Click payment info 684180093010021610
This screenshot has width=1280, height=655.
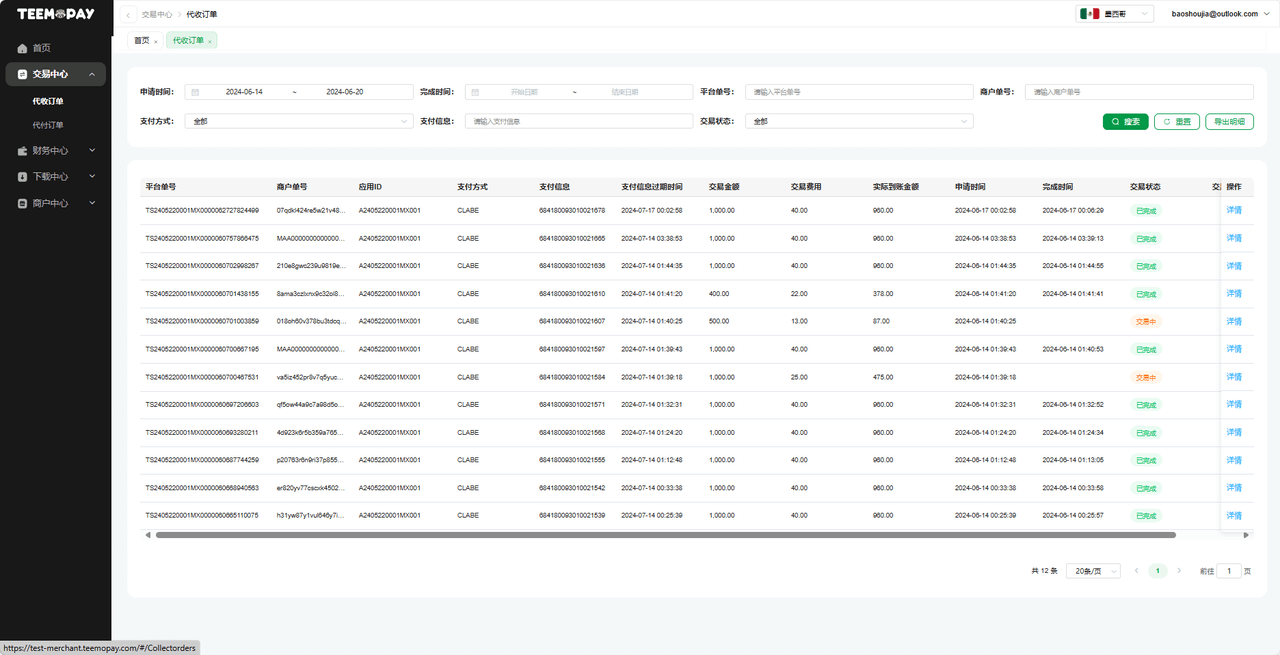tap(572, 294)
